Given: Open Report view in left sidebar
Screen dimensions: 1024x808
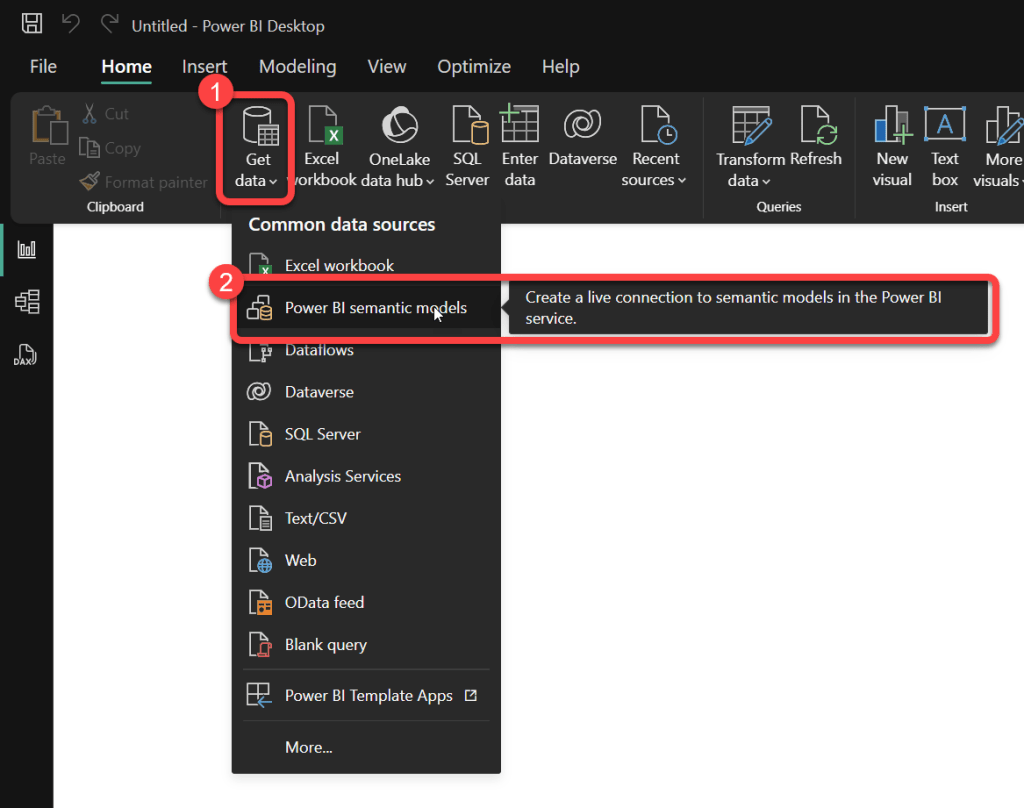Looking at the screenshot, I should tap(27, 249).
